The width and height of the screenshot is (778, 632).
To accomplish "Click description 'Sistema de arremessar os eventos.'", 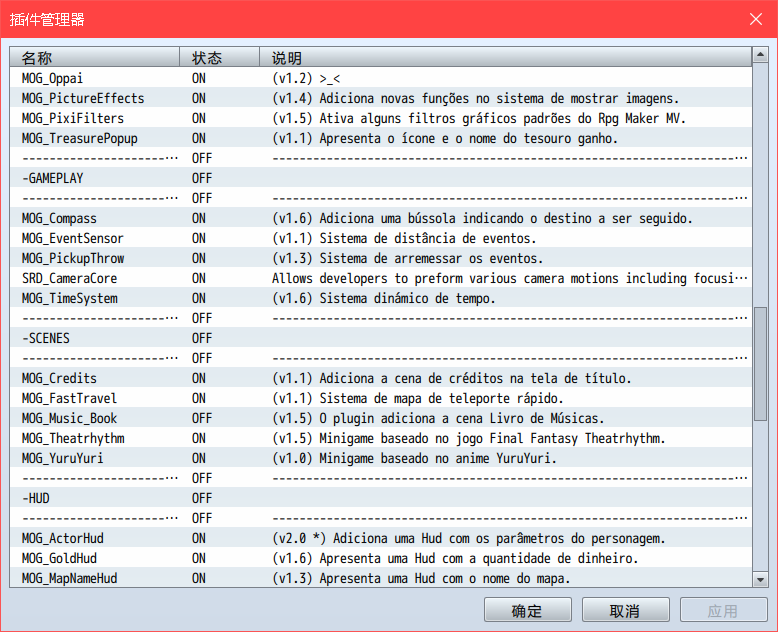I will coord(407,258).
